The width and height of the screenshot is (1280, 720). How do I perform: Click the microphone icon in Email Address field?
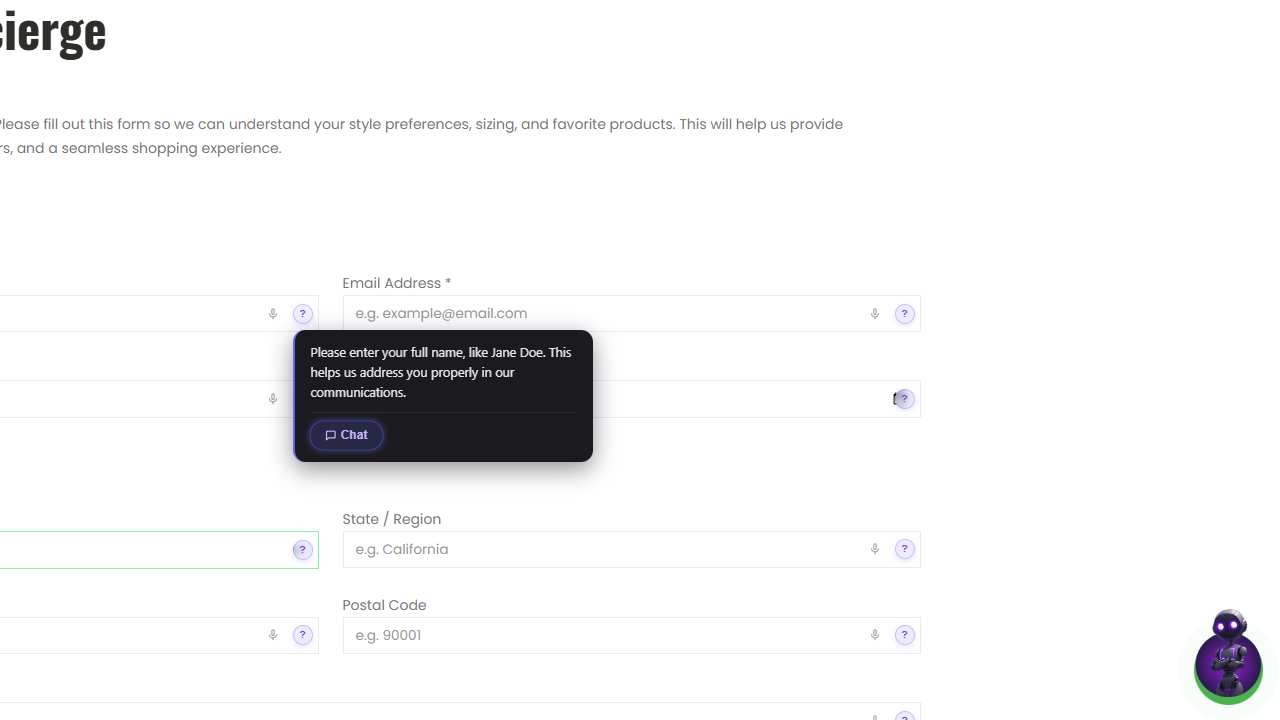tap(875, 313)
